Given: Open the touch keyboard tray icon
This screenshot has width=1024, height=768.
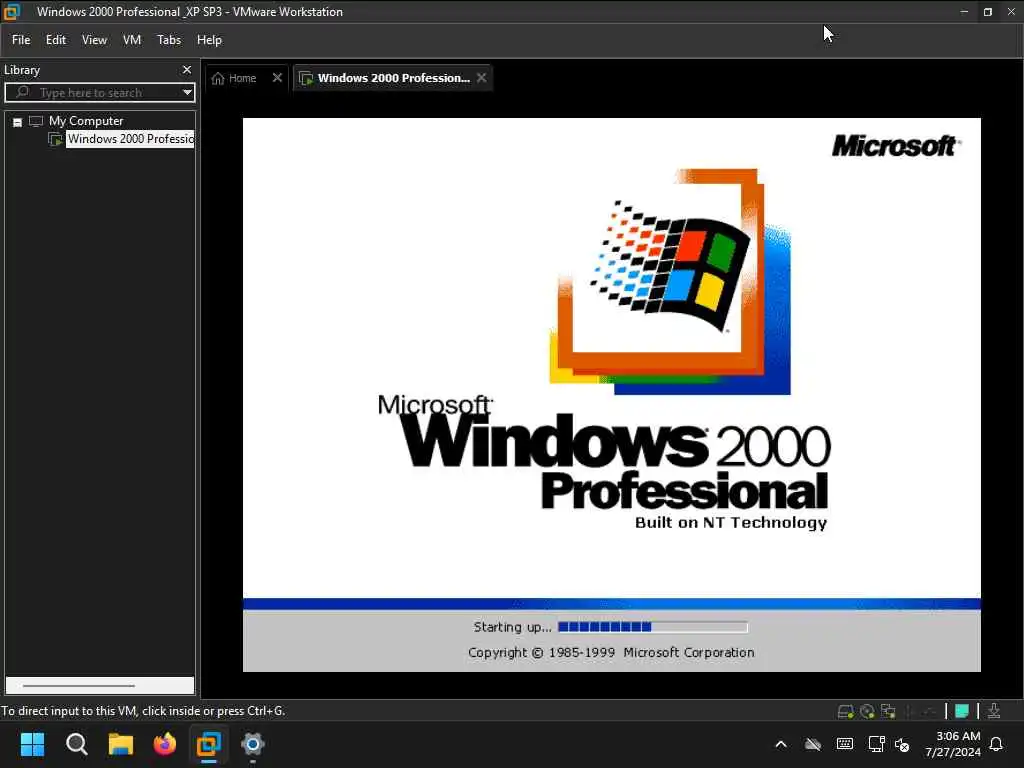Looking at the screenshot, I should [x=844, y=744].
